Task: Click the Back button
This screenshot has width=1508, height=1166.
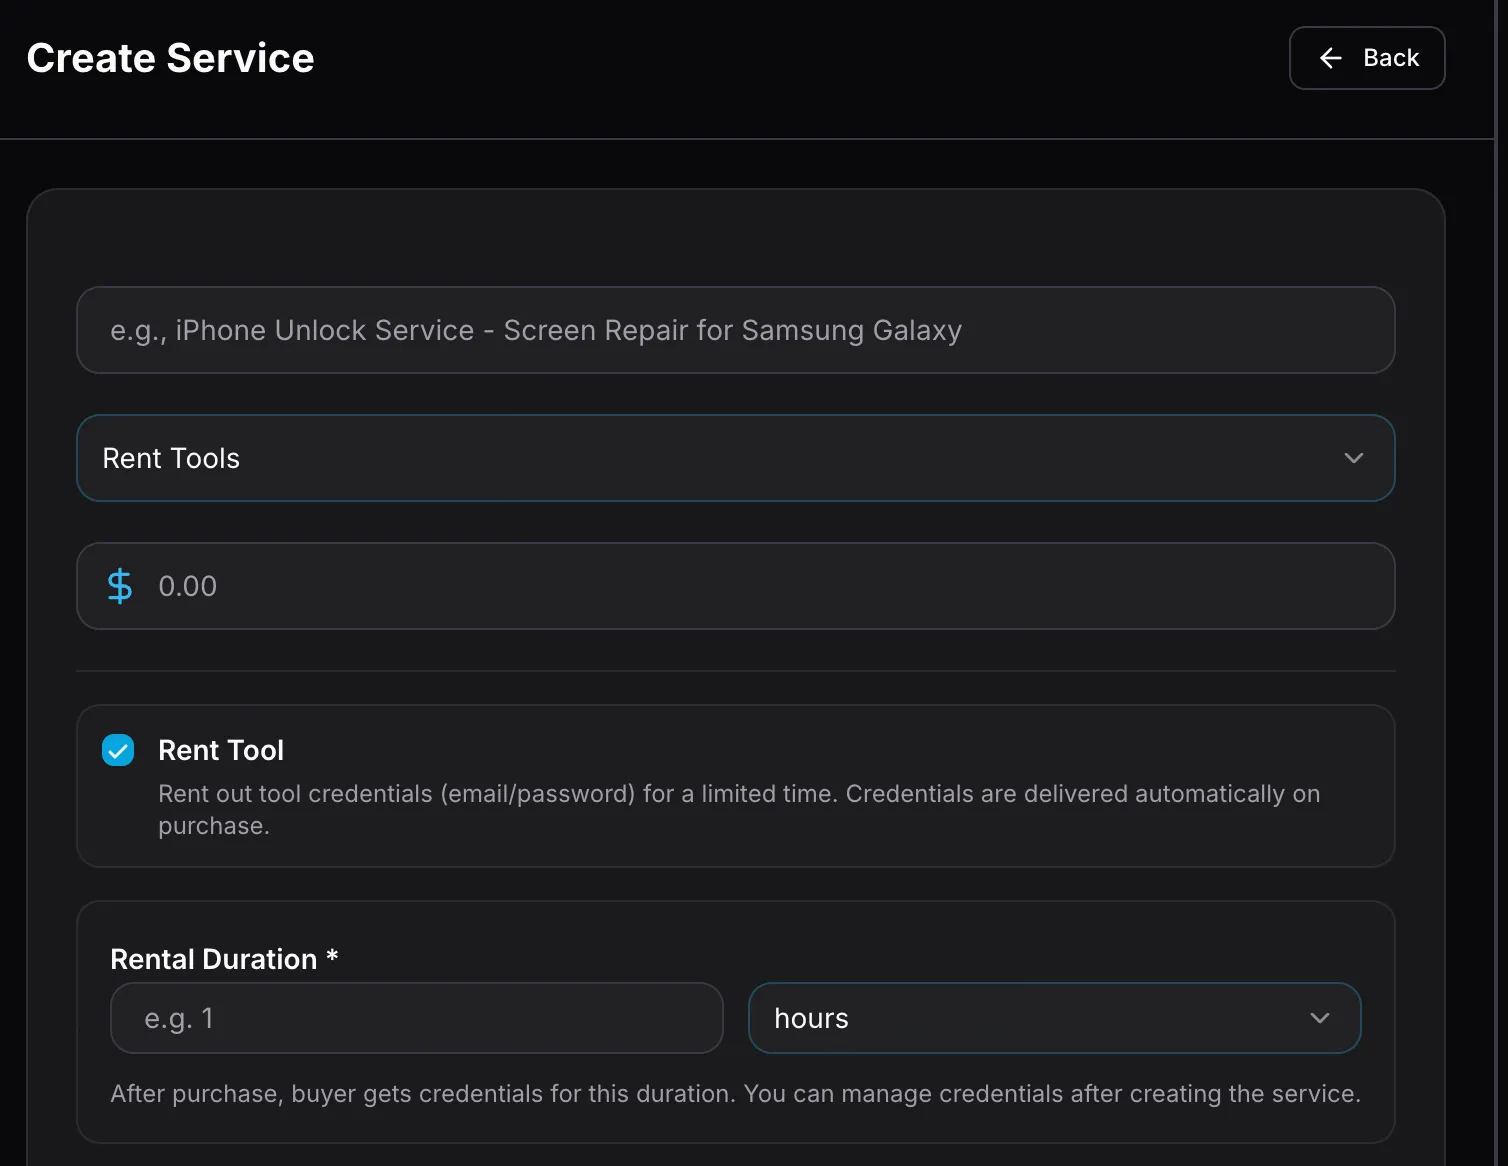Action: click(1366, 58)
